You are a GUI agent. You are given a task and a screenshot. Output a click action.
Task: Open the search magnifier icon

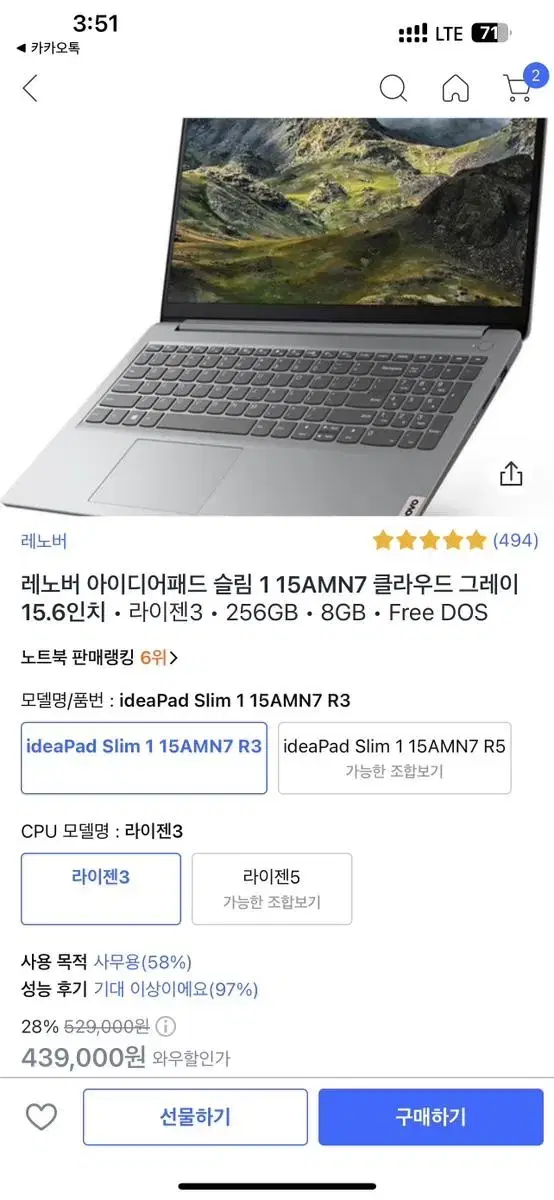(x=393, y=88)
